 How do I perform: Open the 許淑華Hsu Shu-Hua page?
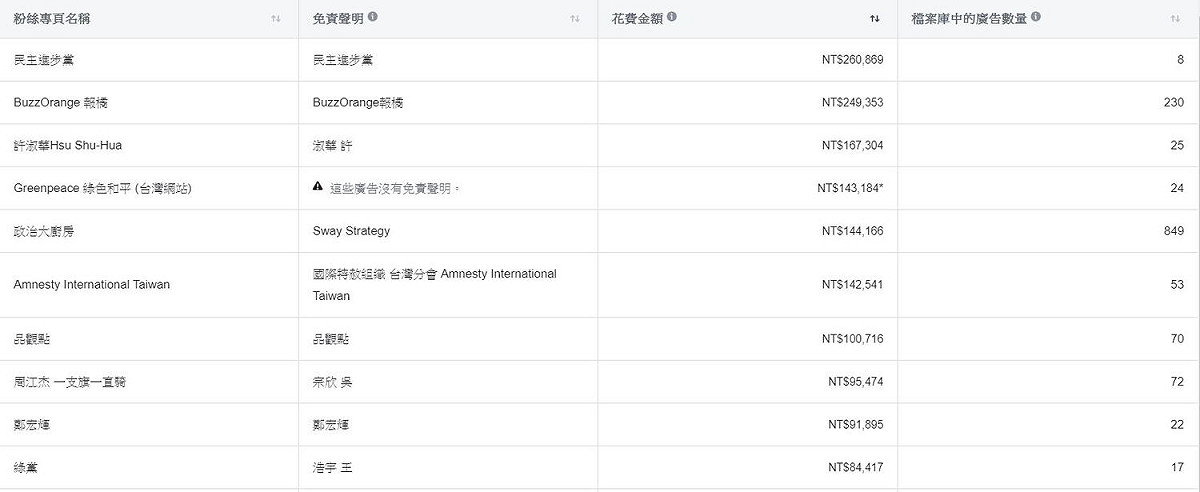tap(68, 146)
